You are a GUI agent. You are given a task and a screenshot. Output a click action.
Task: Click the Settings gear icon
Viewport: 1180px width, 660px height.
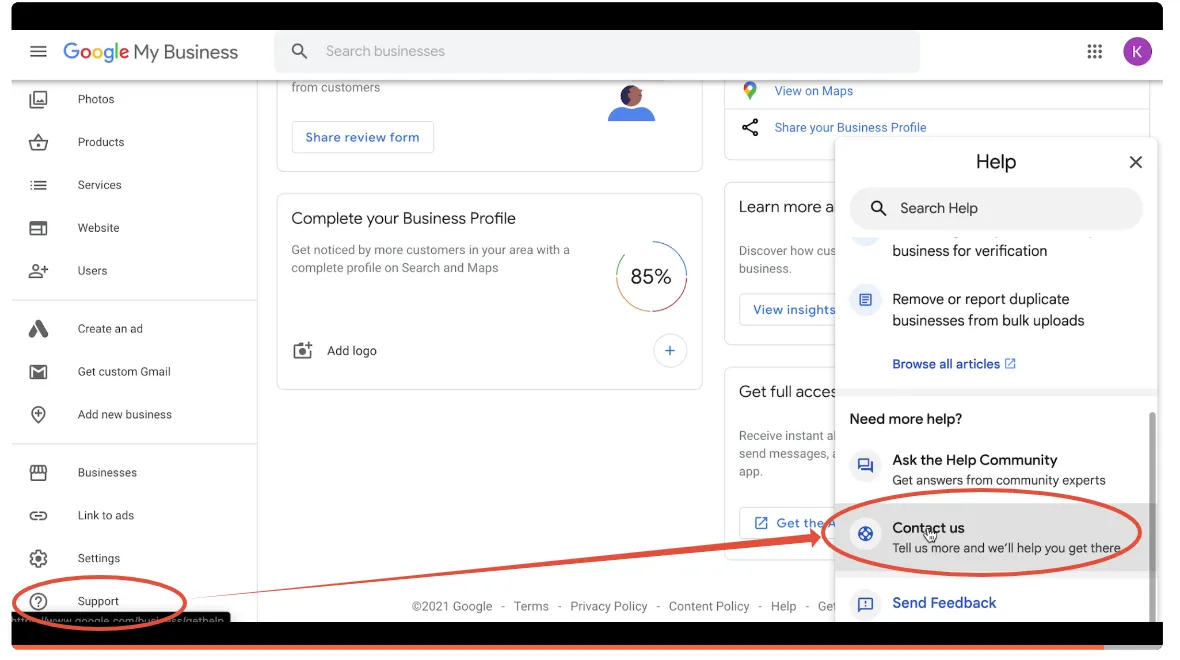click(x=38, y=558)
